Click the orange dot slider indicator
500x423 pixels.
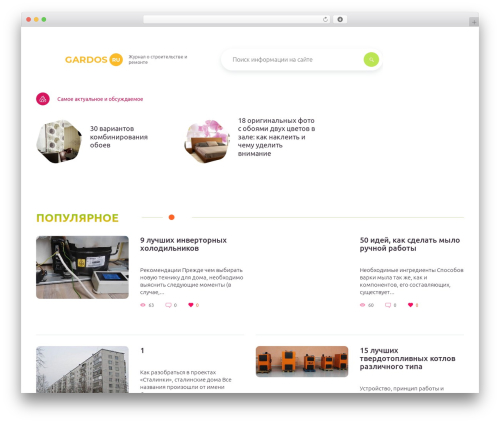171,217
